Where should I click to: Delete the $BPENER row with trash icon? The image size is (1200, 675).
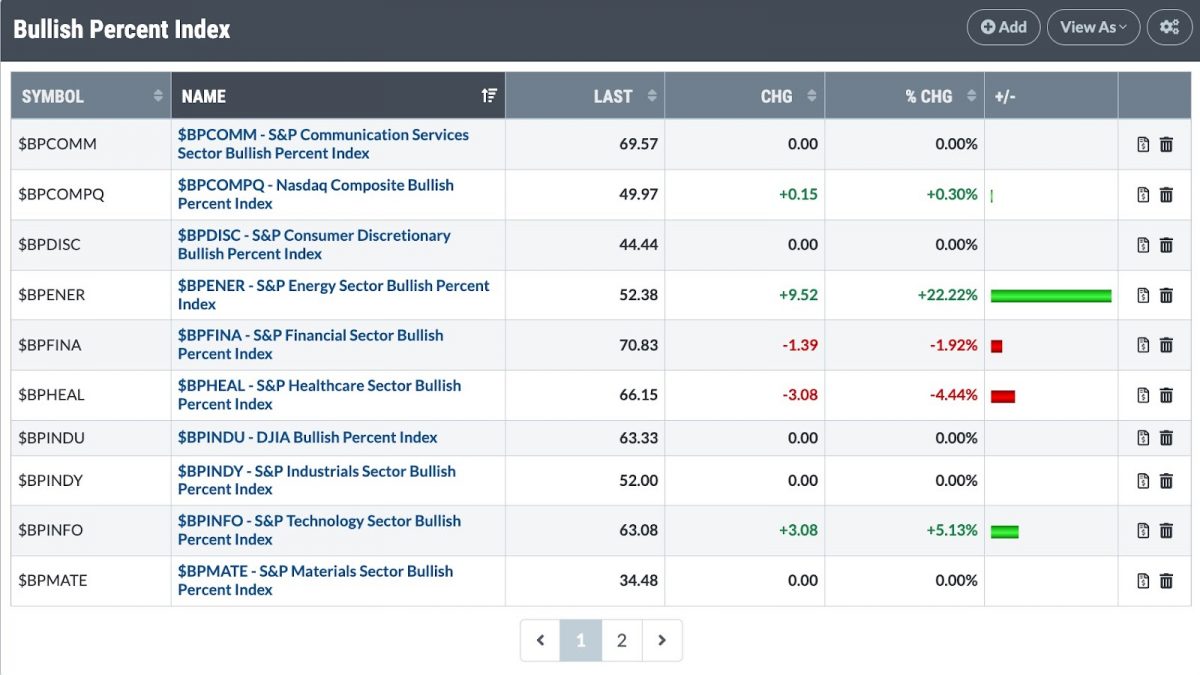[1166, 295]
